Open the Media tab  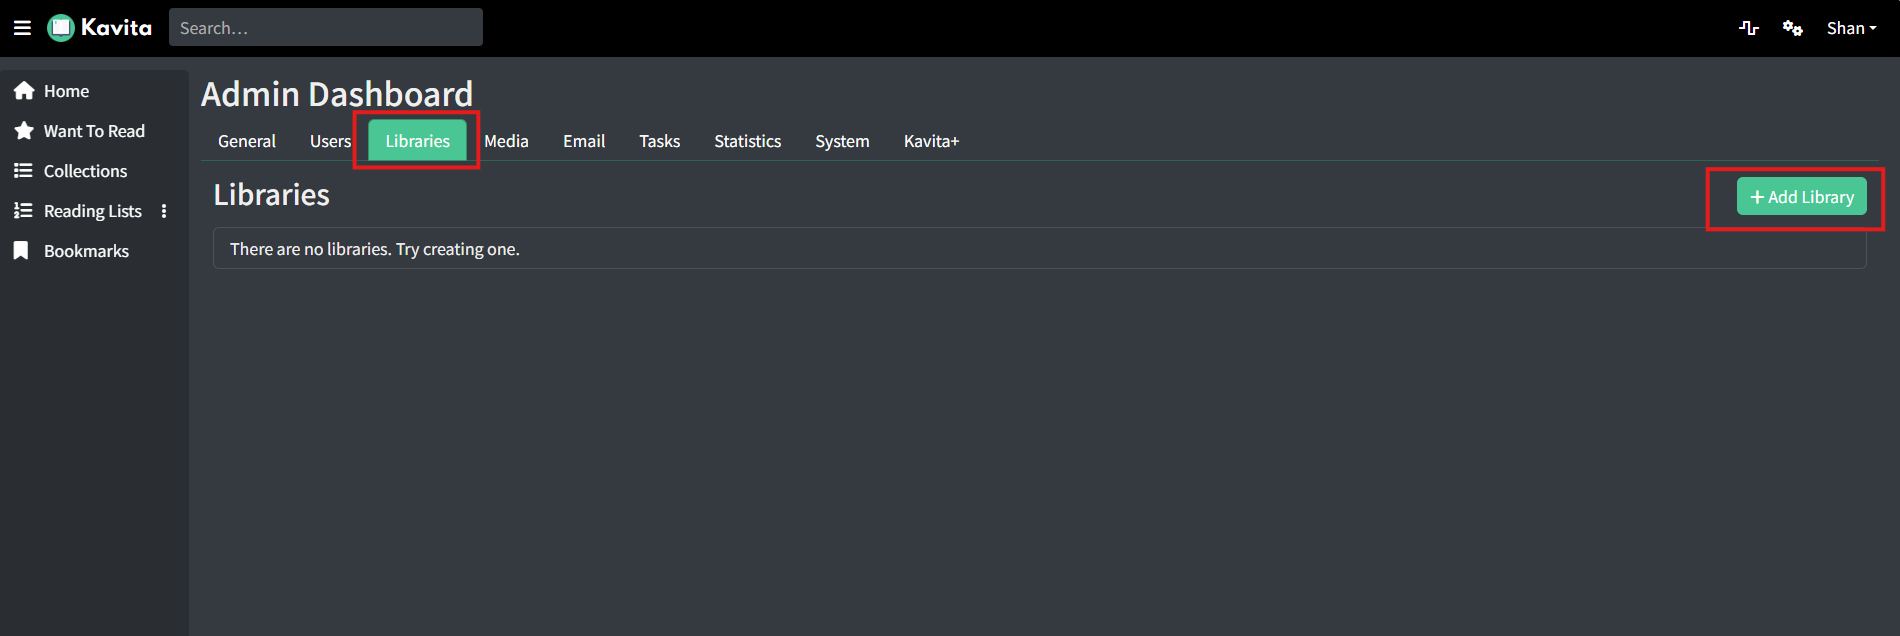pyautogui.click(x=506, y=141)
